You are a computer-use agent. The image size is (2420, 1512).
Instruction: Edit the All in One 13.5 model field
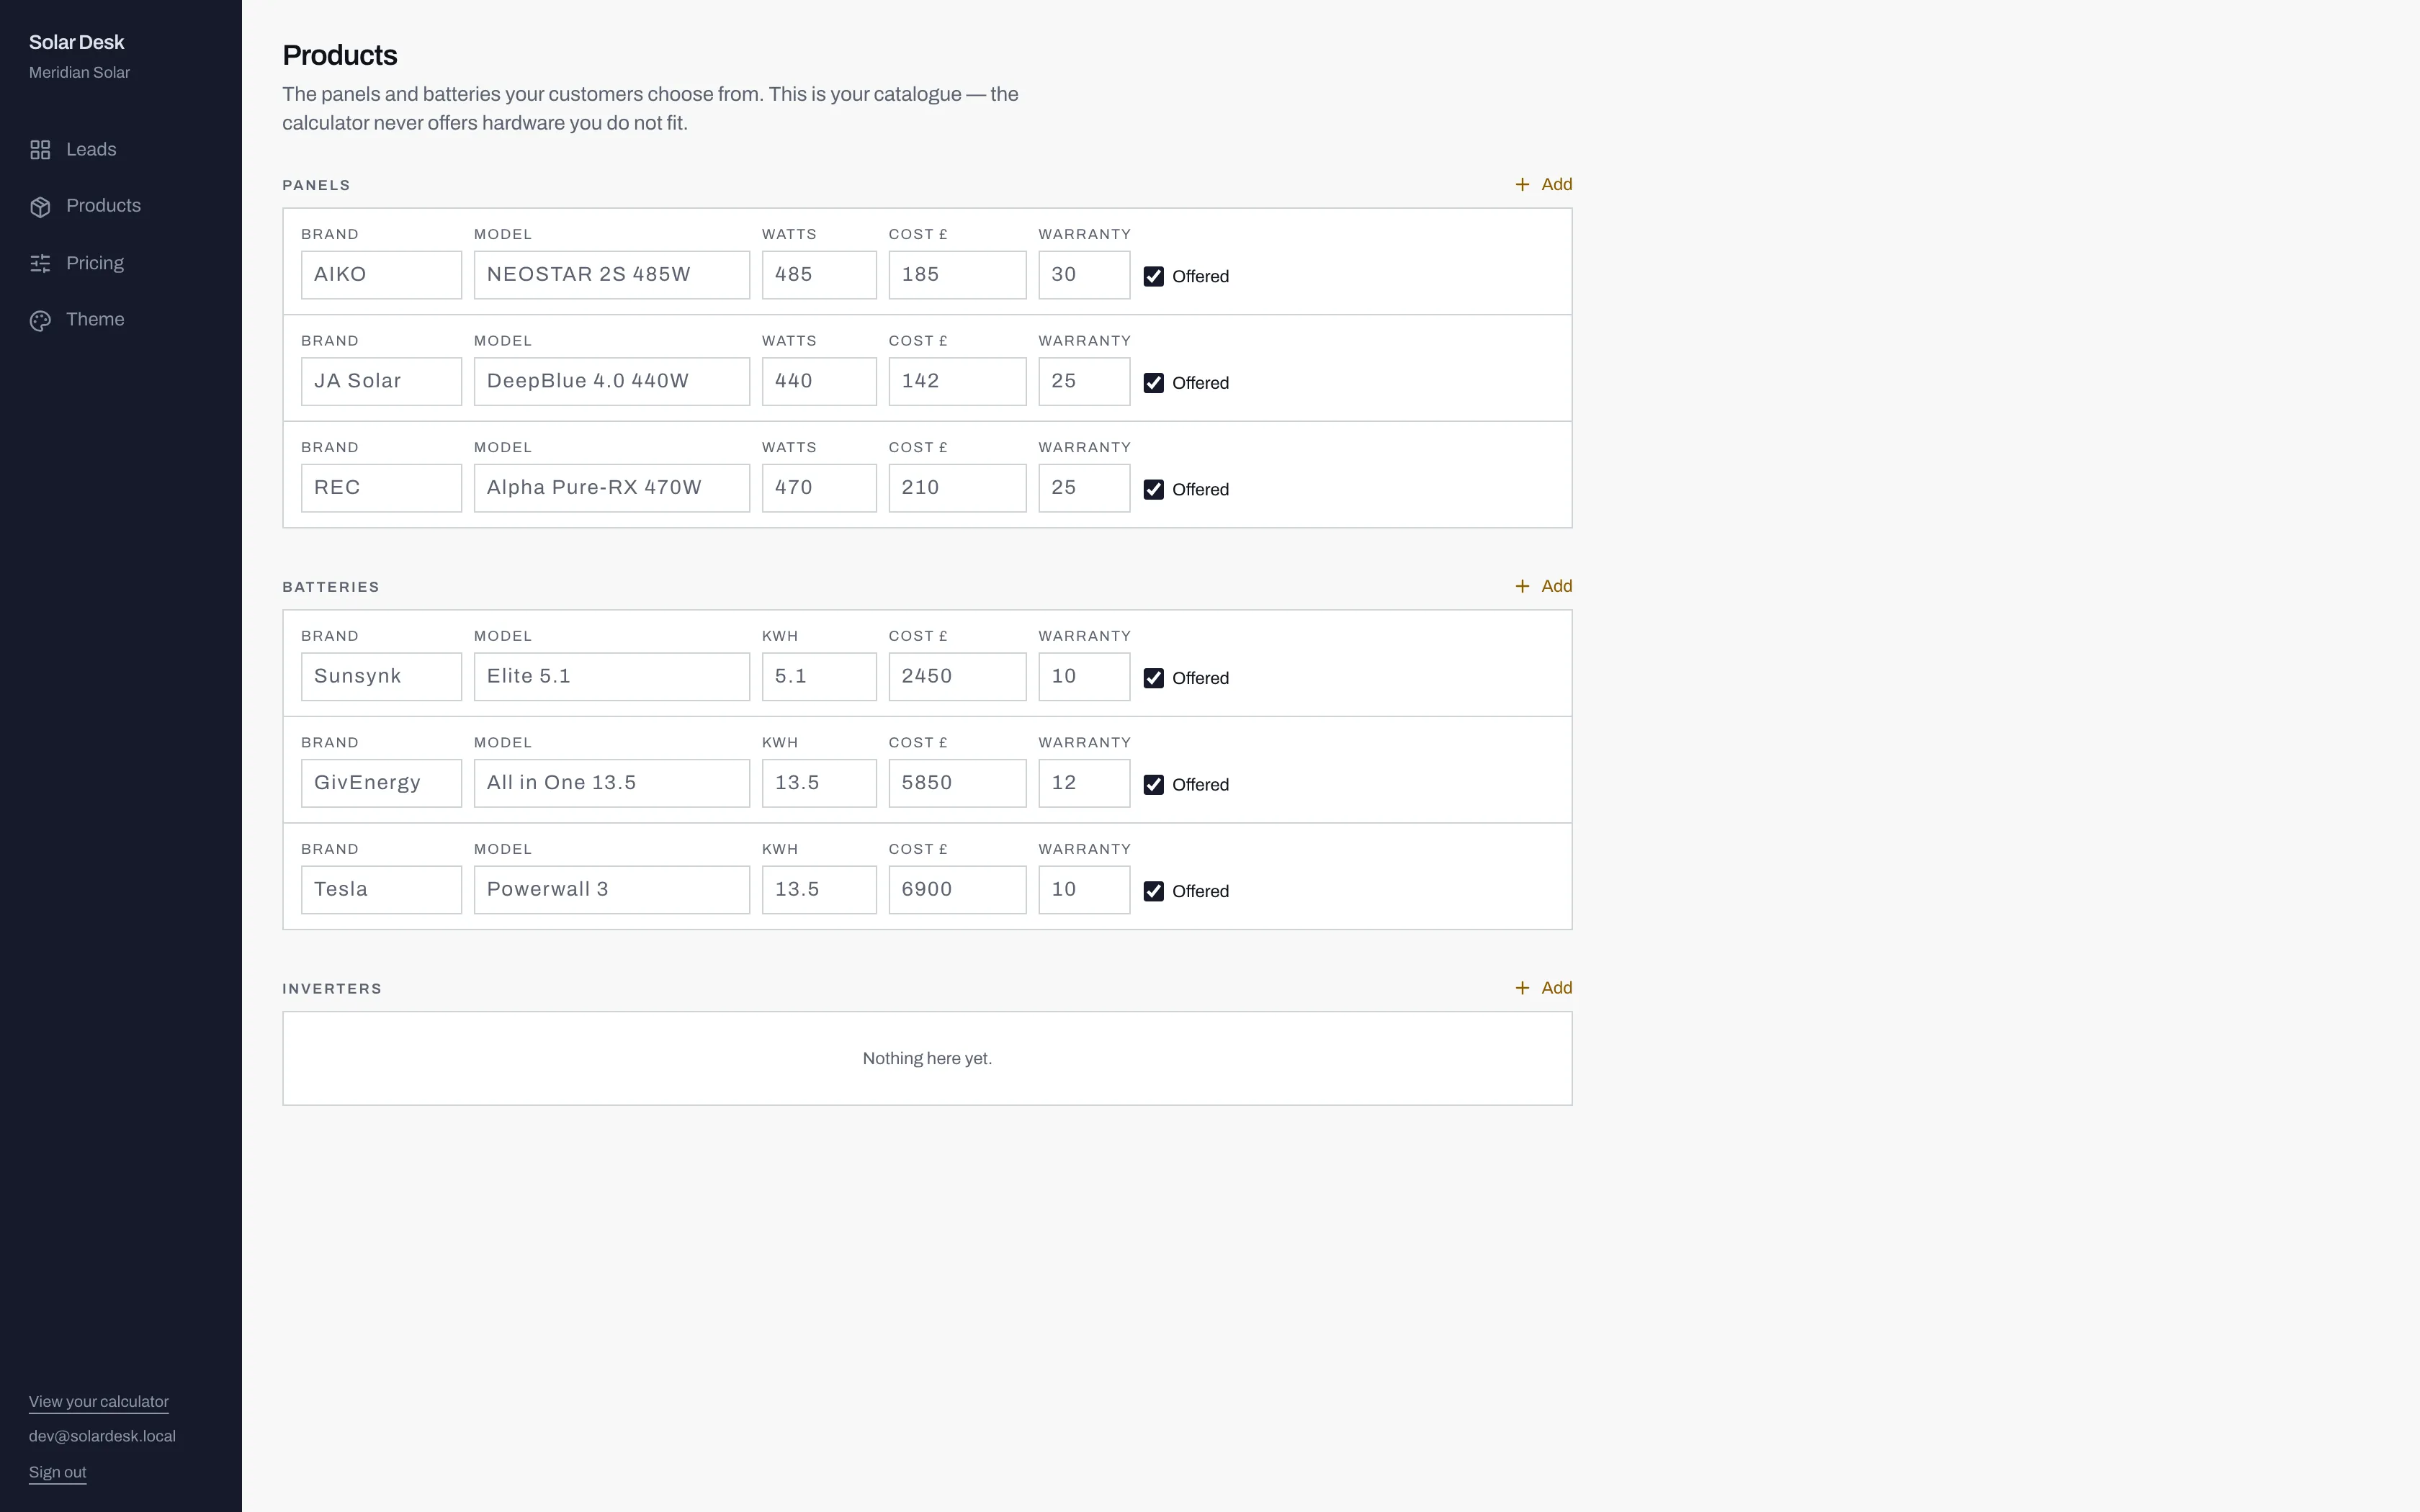point(612,784)
